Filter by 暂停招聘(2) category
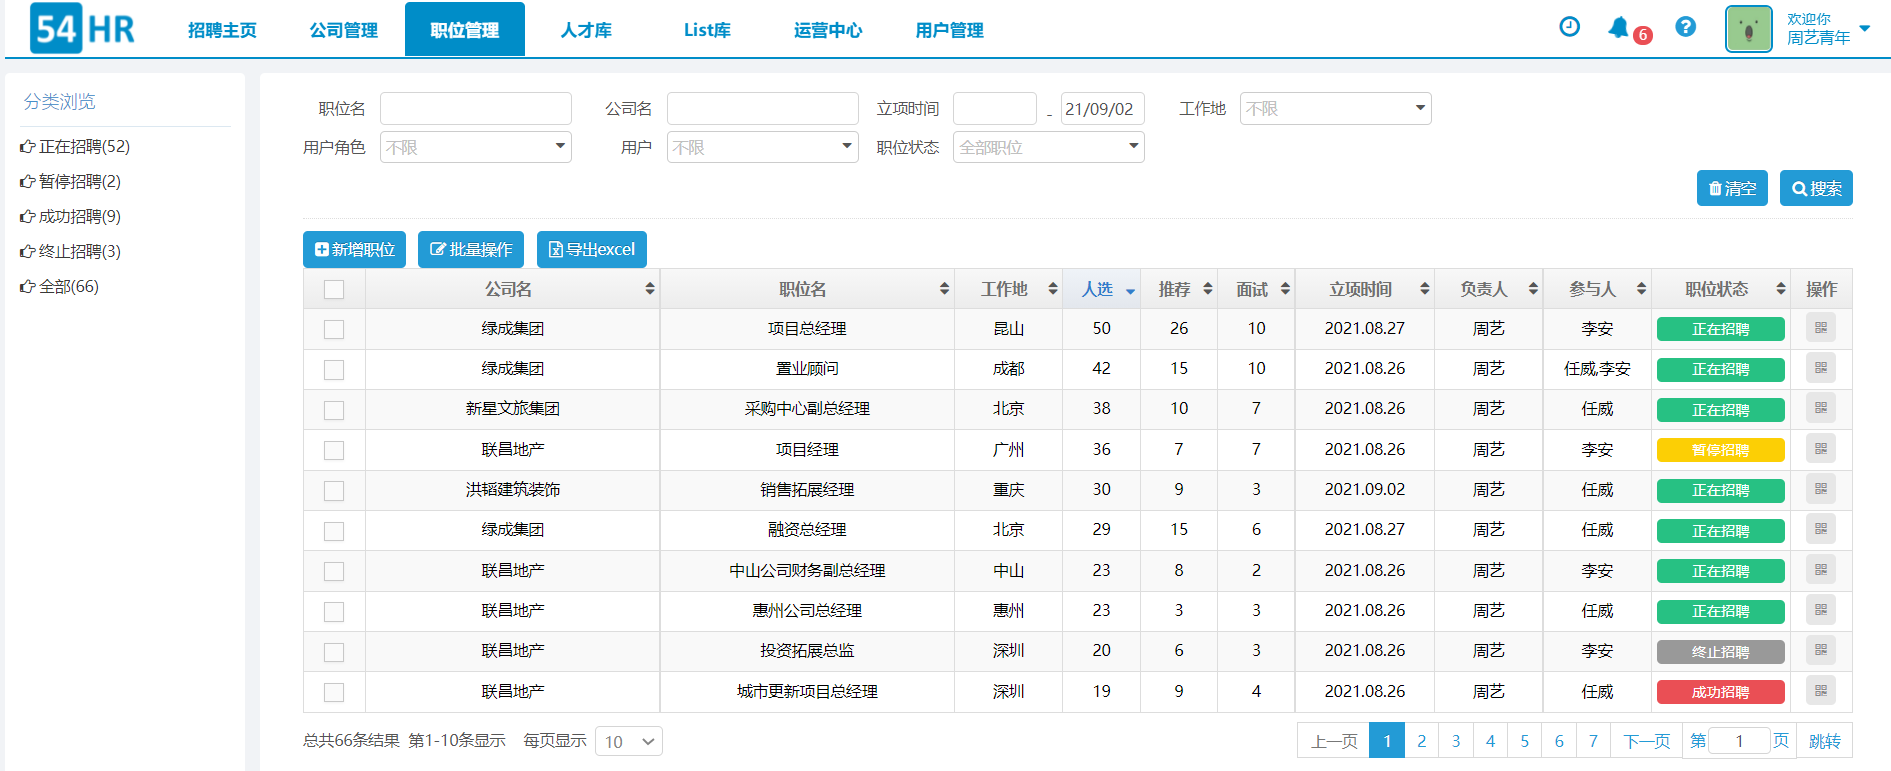The width and height of the screenshot is (1891, 771). point(70,181)
